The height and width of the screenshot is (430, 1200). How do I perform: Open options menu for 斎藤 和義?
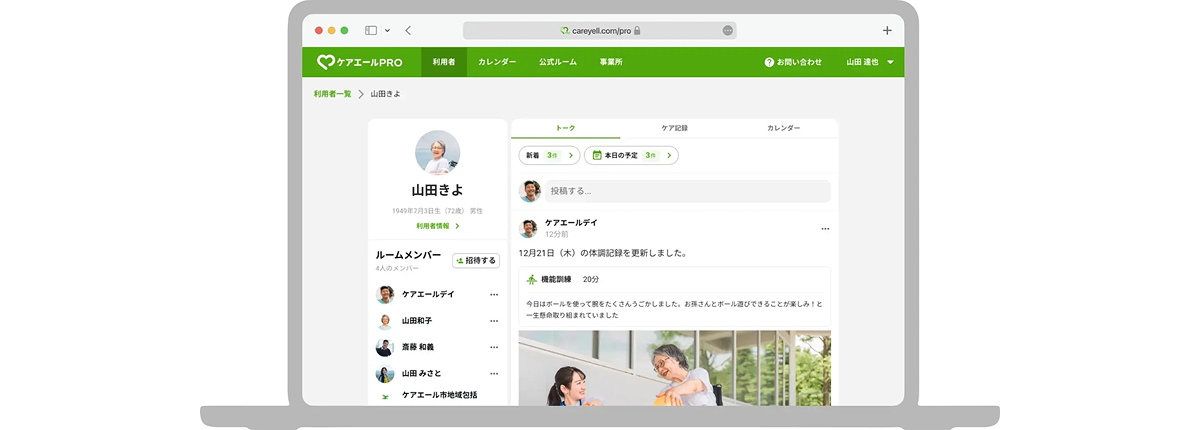coord(494,347)
